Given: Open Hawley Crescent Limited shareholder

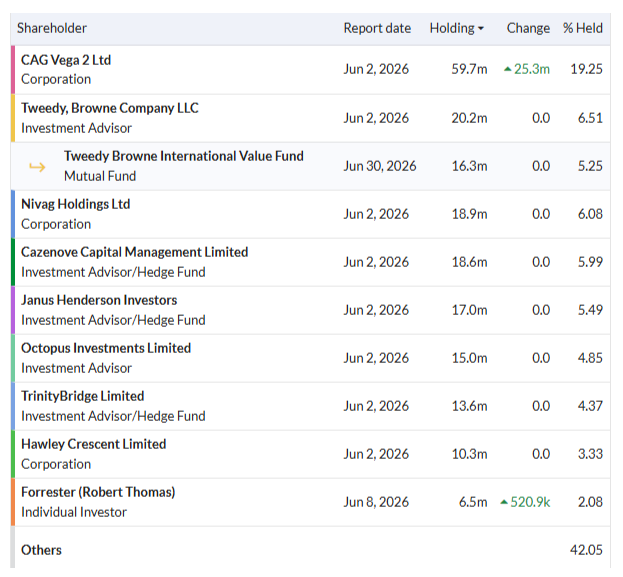Looking at the screenshot, I should pos(93,444).
